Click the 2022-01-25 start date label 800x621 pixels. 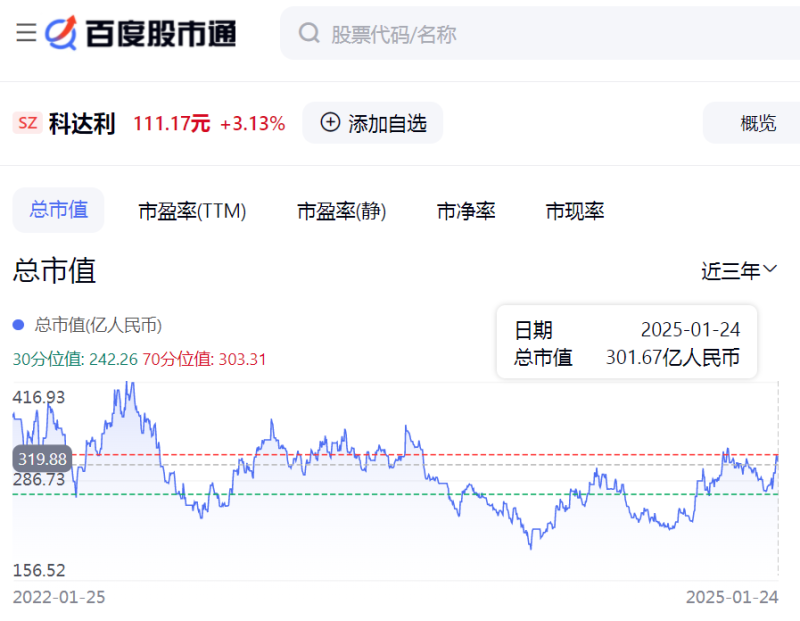[x=59, y=597]
